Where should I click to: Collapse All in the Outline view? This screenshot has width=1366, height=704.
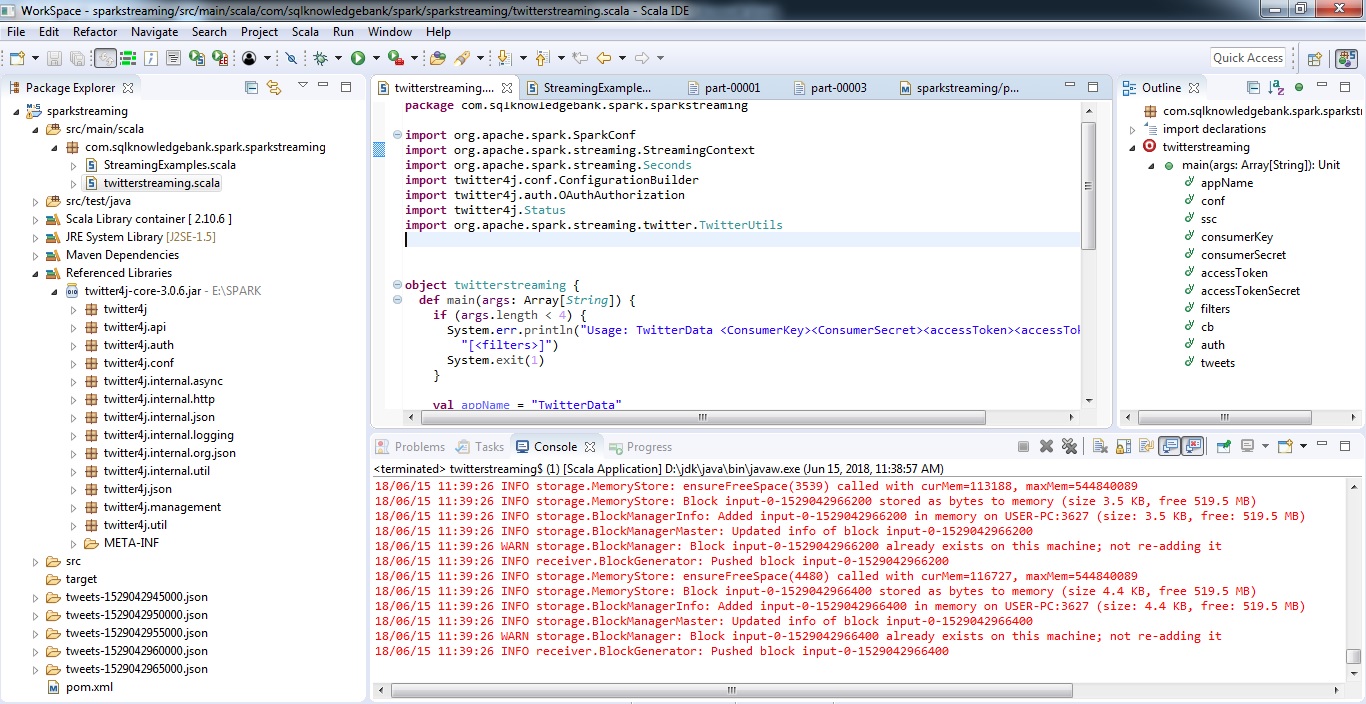[x=1253, y=87]
